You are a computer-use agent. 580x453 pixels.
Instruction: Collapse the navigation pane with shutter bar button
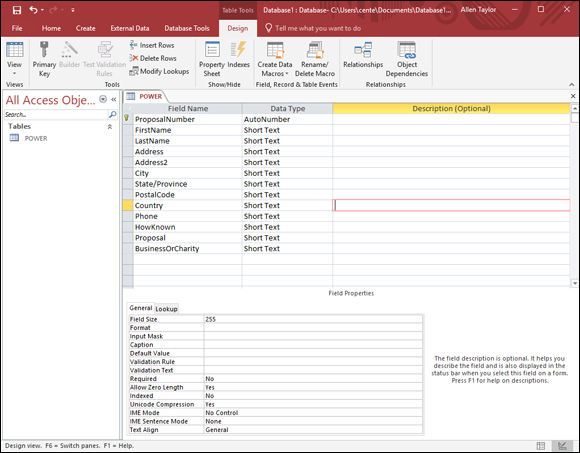114,99
